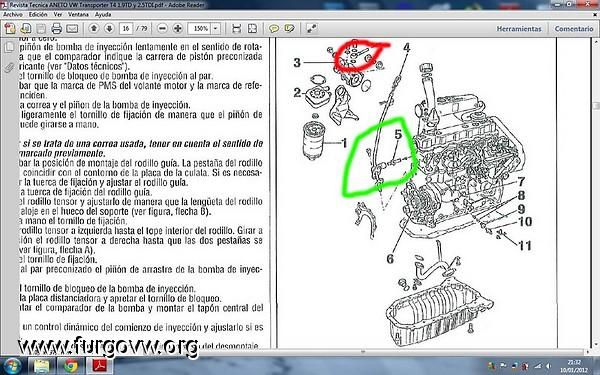The image size is (600, 375).
Task: Select the highlight text tool
Action: [290, 29]
